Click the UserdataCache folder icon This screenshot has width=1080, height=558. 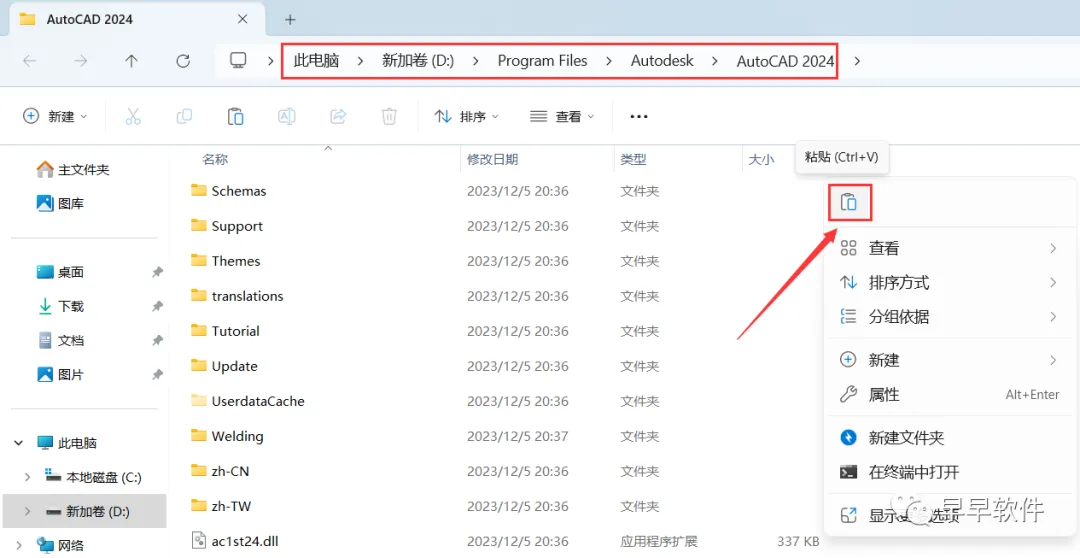point(199,401)
